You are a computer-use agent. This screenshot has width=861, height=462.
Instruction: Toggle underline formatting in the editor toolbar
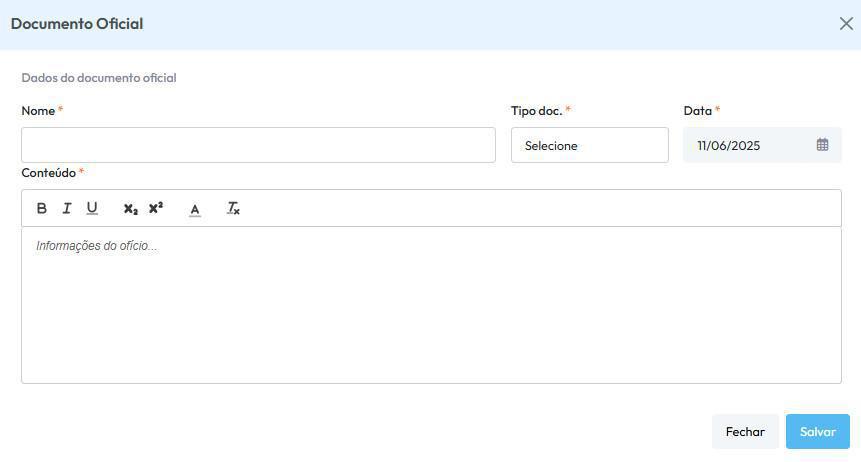coord(92,208)
